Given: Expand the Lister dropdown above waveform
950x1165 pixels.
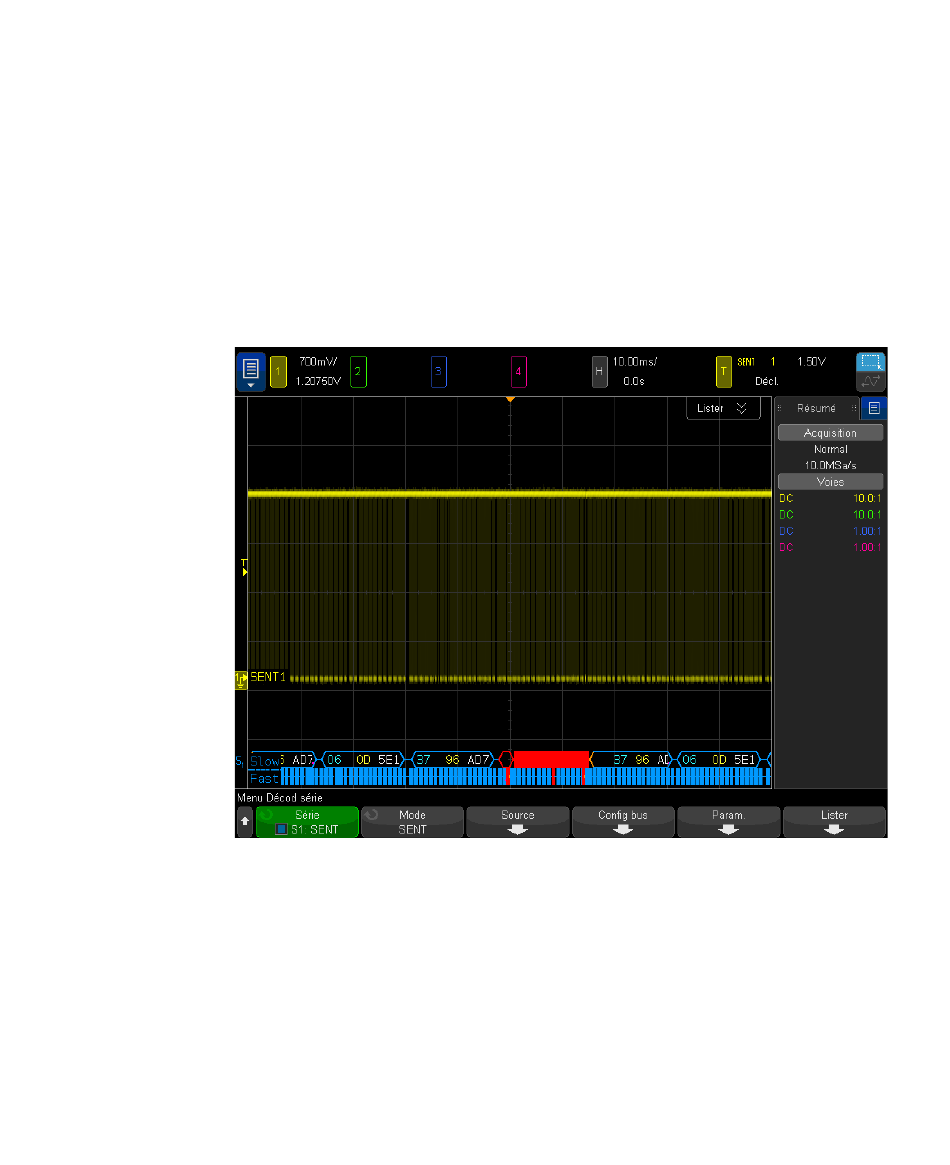Looking at the screenshot, I should point(723,409).
